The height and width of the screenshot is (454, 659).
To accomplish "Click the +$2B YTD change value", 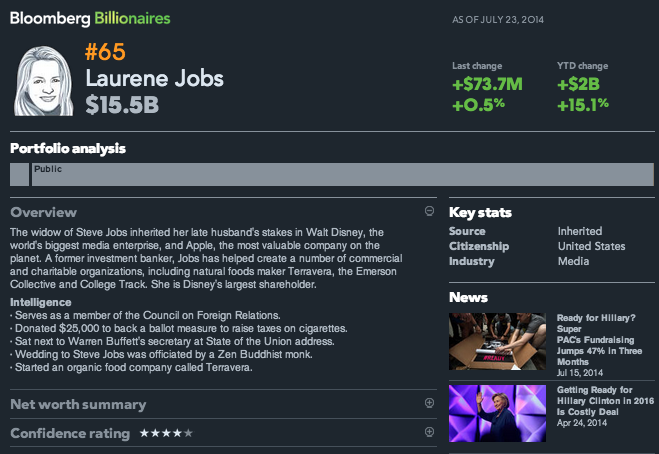I will [578, 84].
